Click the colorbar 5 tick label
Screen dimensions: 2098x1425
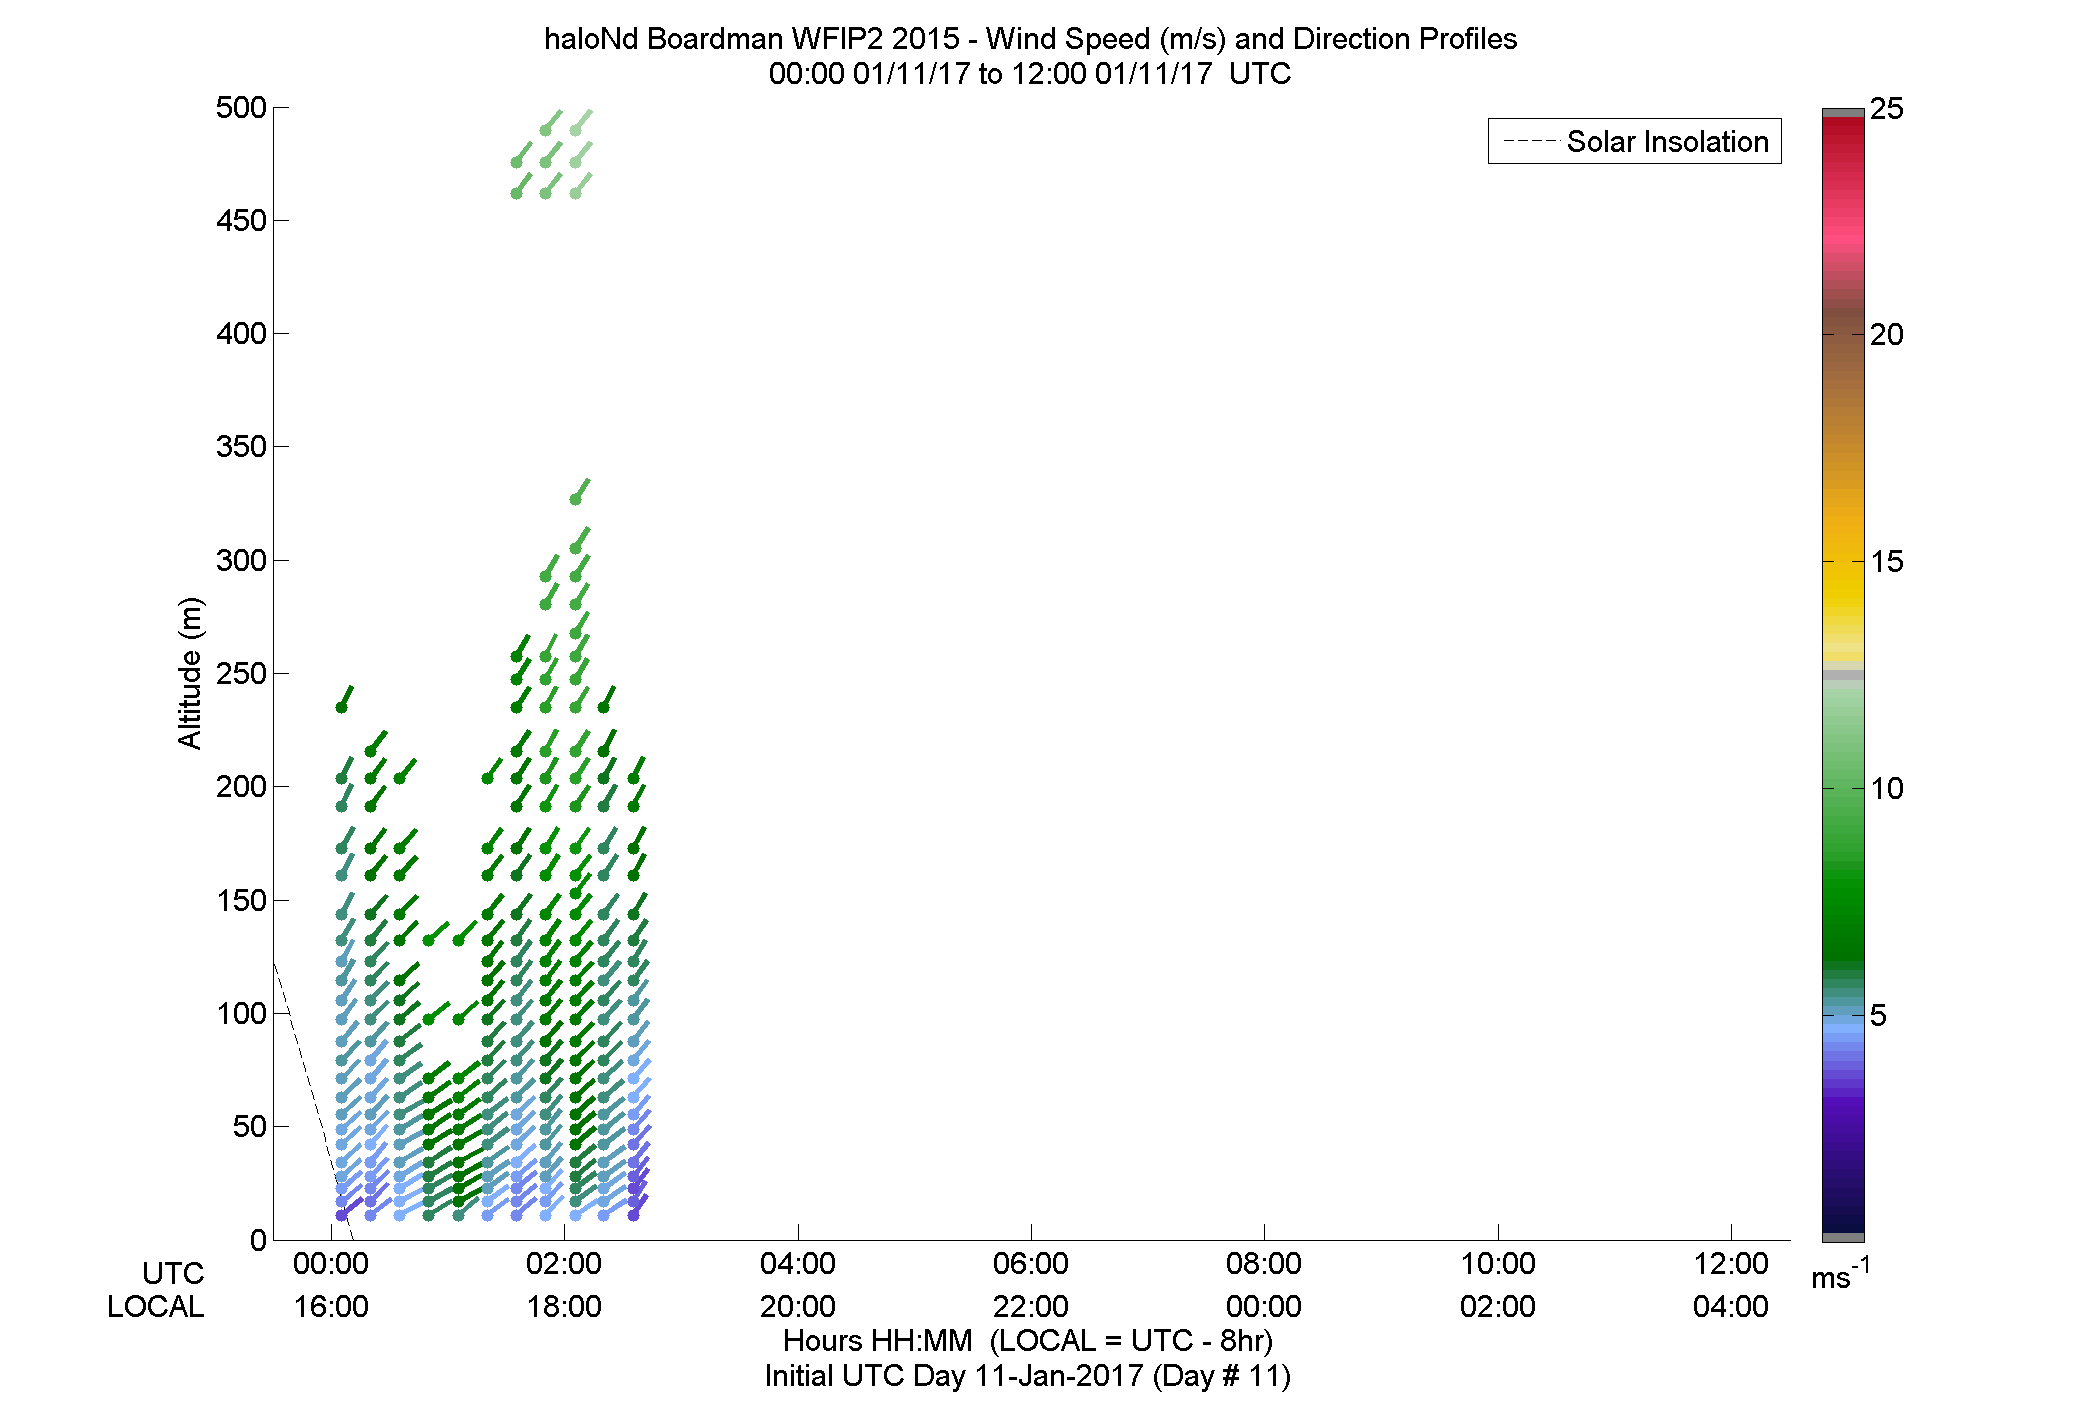click(x=1878, y=1016)
